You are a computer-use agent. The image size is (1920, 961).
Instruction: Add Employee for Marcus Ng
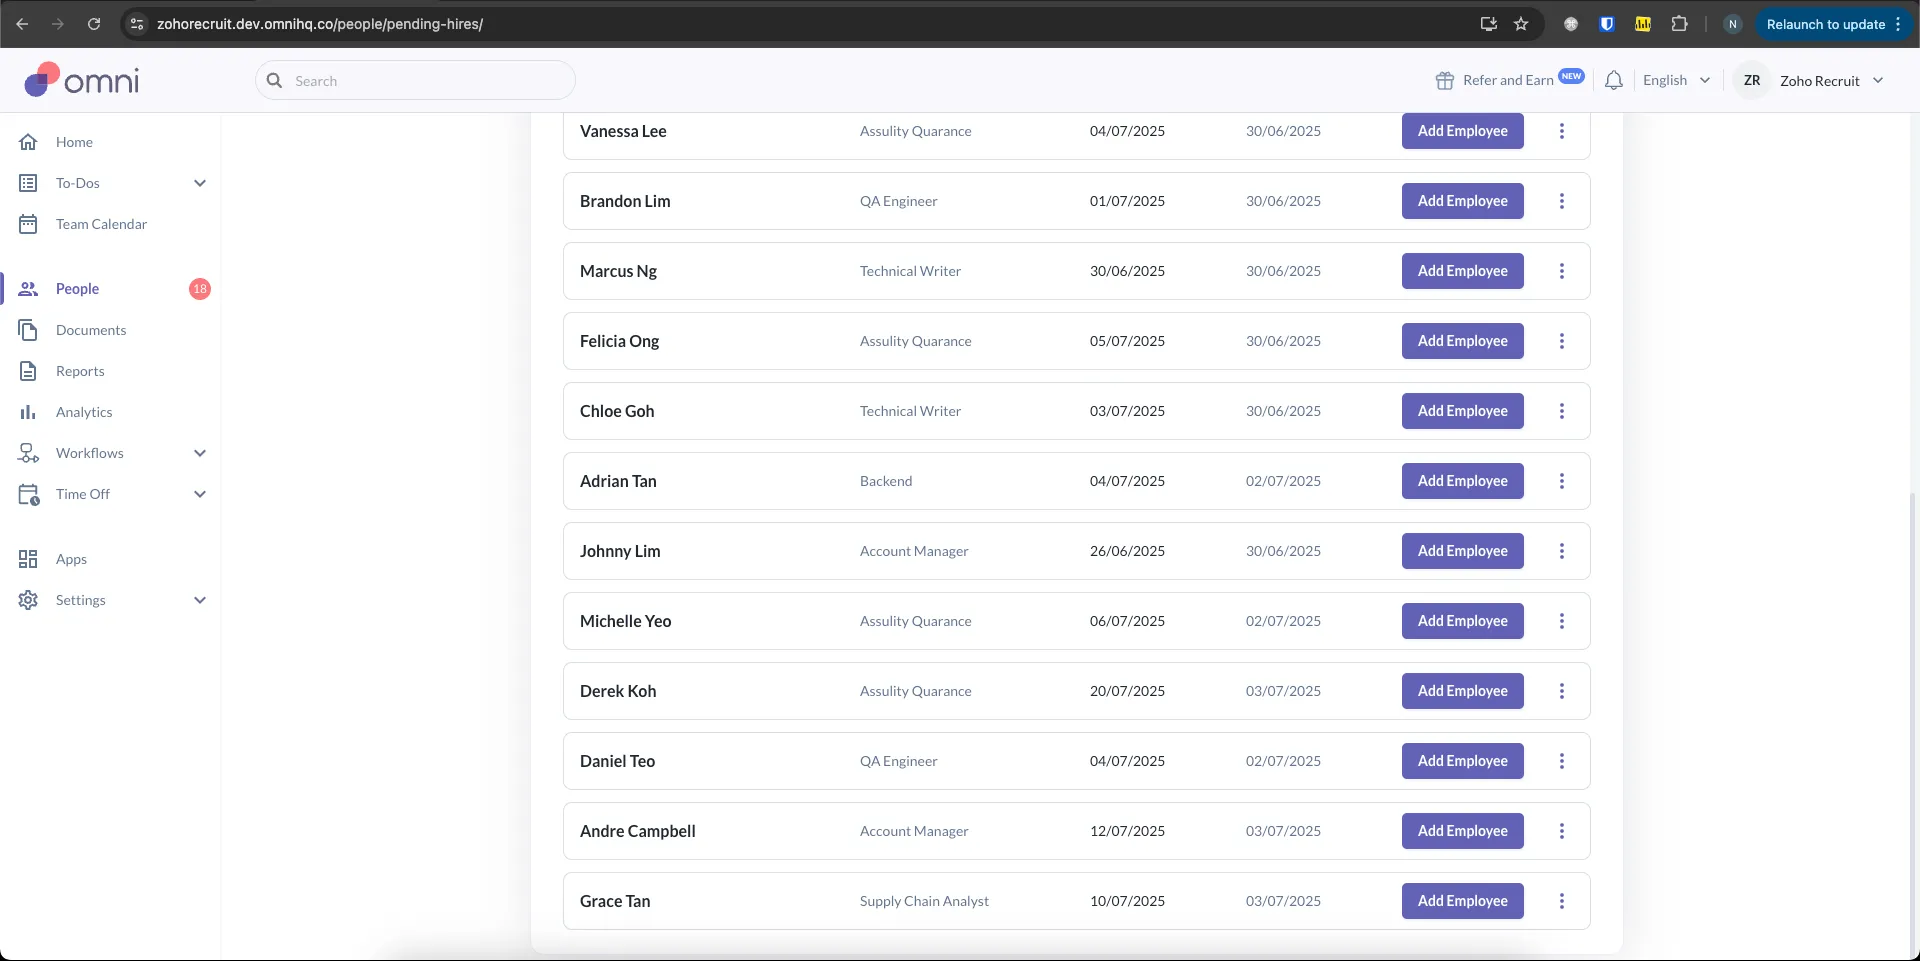point(1462,271)
